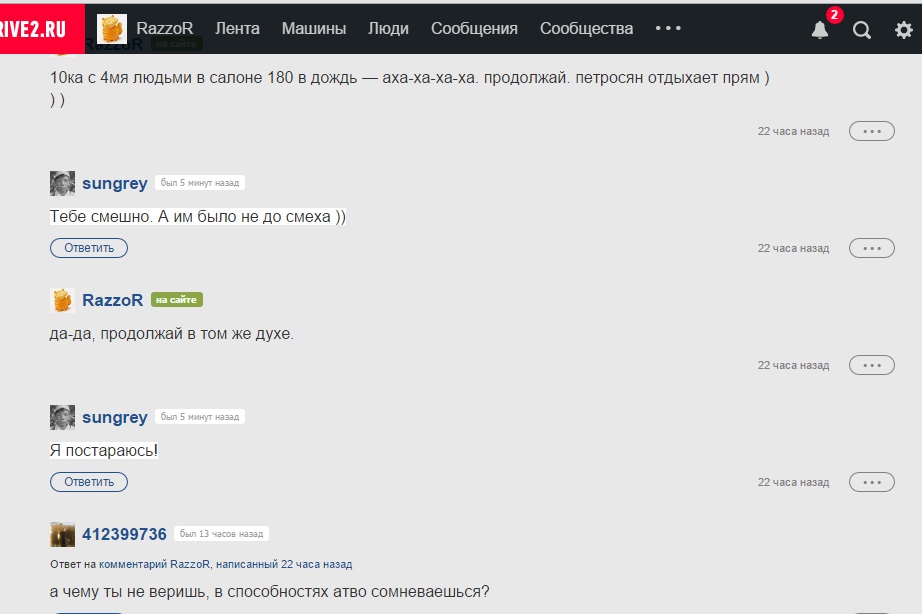This screenshot has width=922, height=614.
Task: Open the Машины menu item
Action: pyautogui.click(x=313, y=28)
